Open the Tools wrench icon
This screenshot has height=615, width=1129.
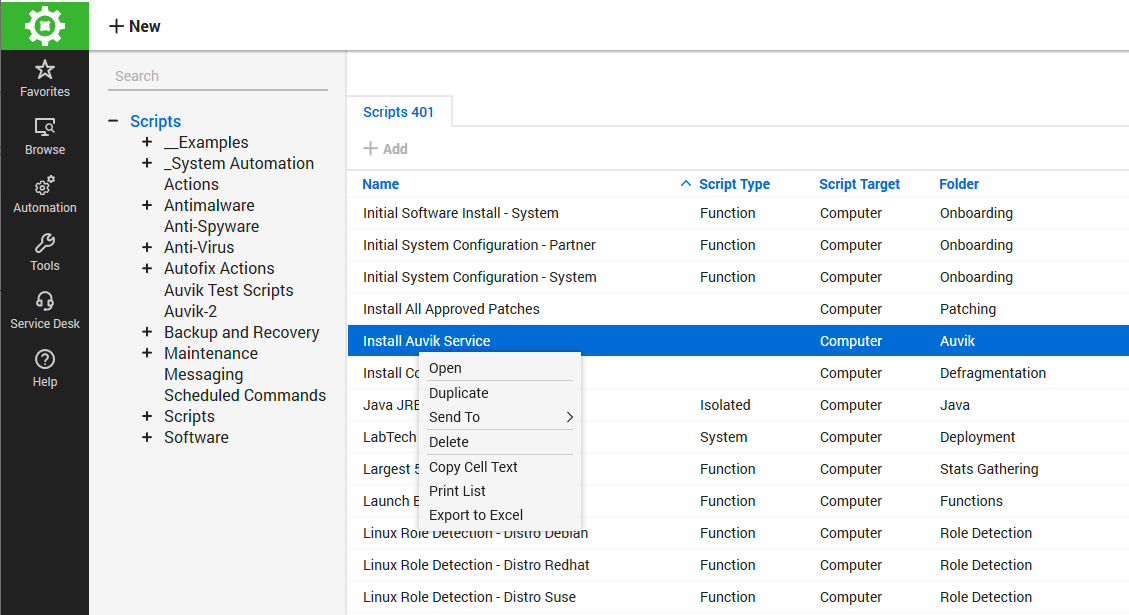pos(44,244)
